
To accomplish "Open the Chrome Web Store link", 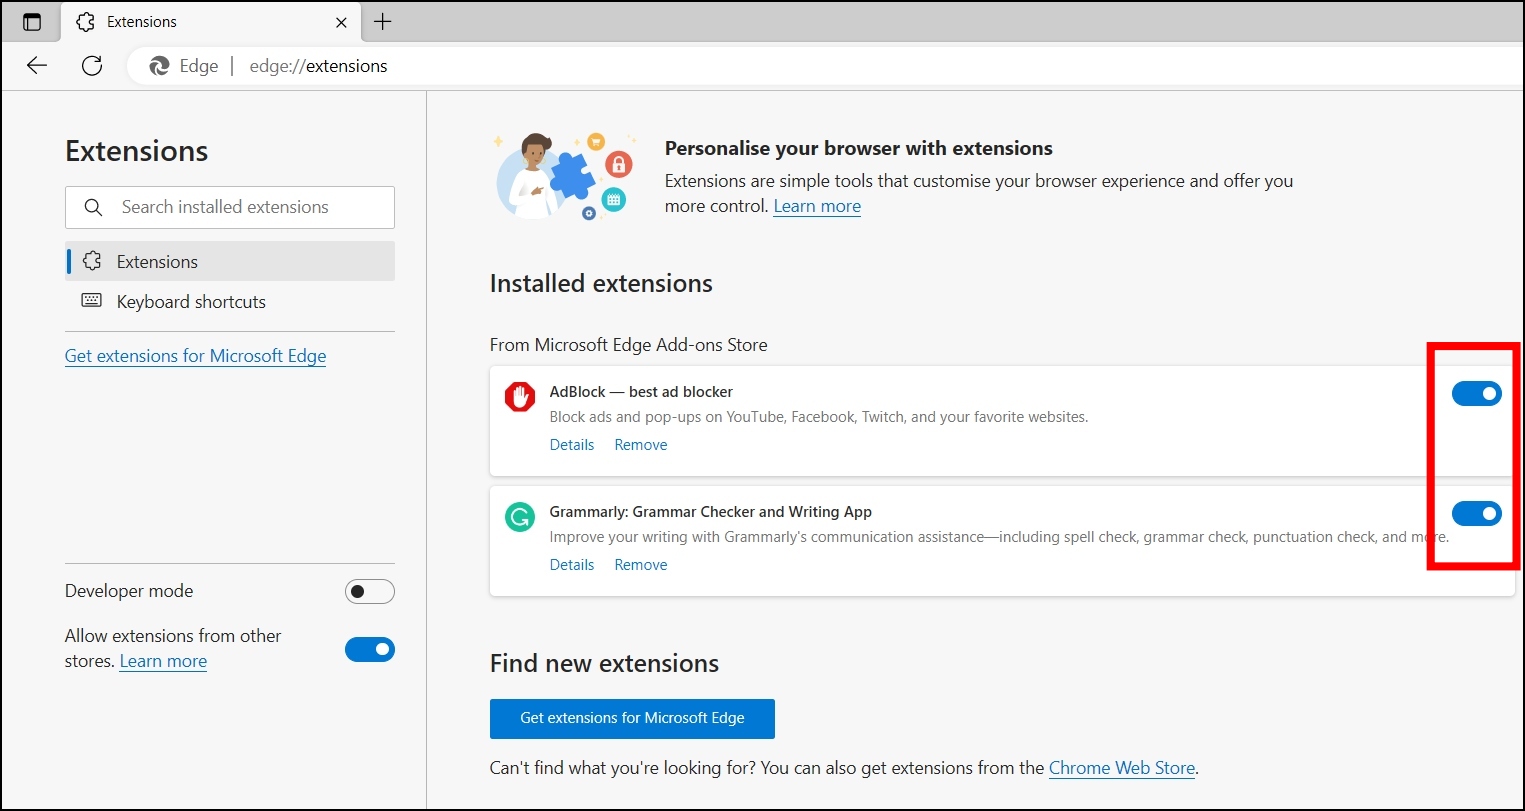I will (x=1122, y=768).
